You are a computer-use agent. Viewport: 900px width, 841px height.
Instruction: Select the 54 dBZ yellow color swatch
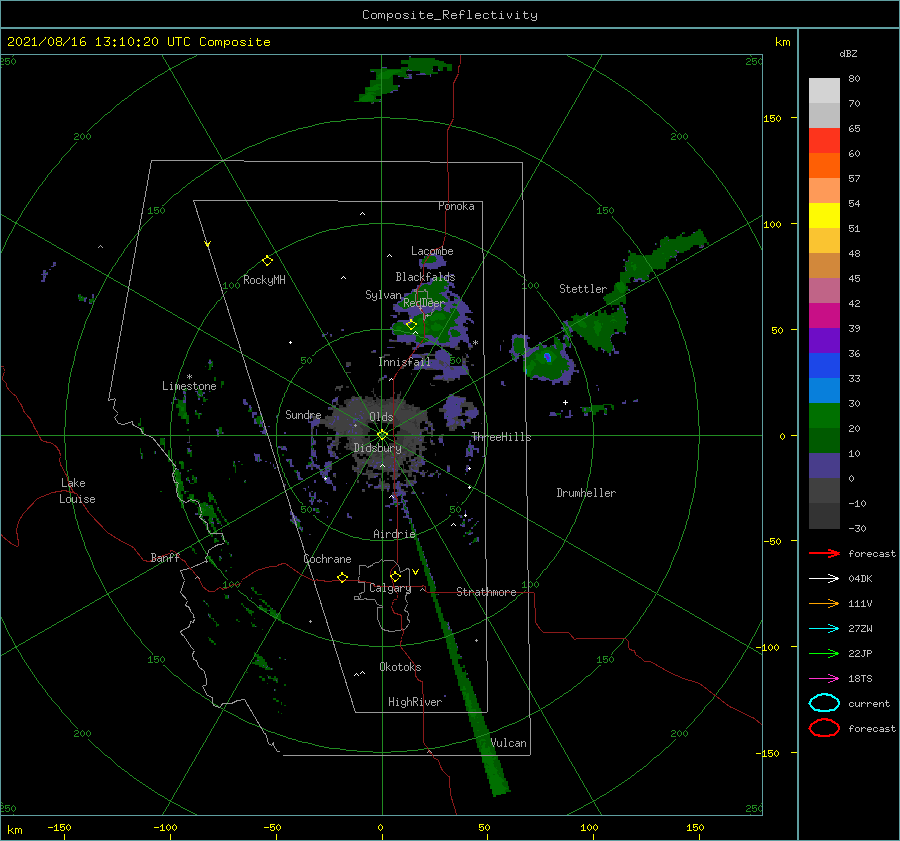pos(824,215)
